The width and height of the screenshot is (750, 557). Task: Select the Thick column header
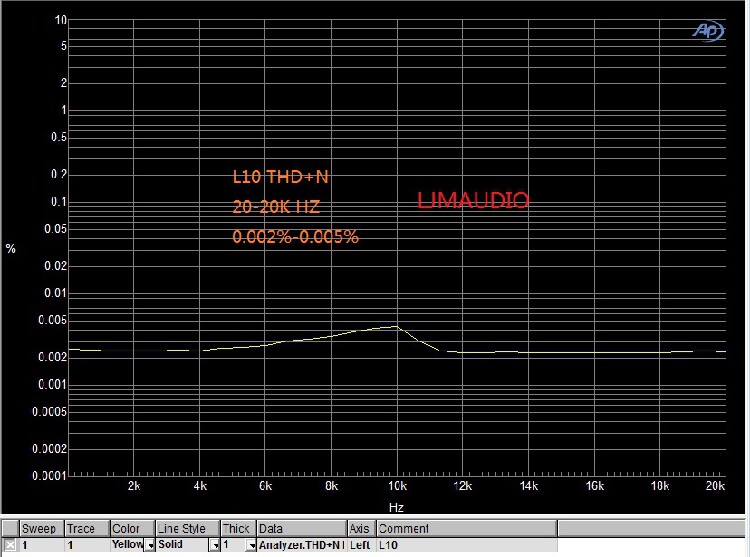coord(238,528)
